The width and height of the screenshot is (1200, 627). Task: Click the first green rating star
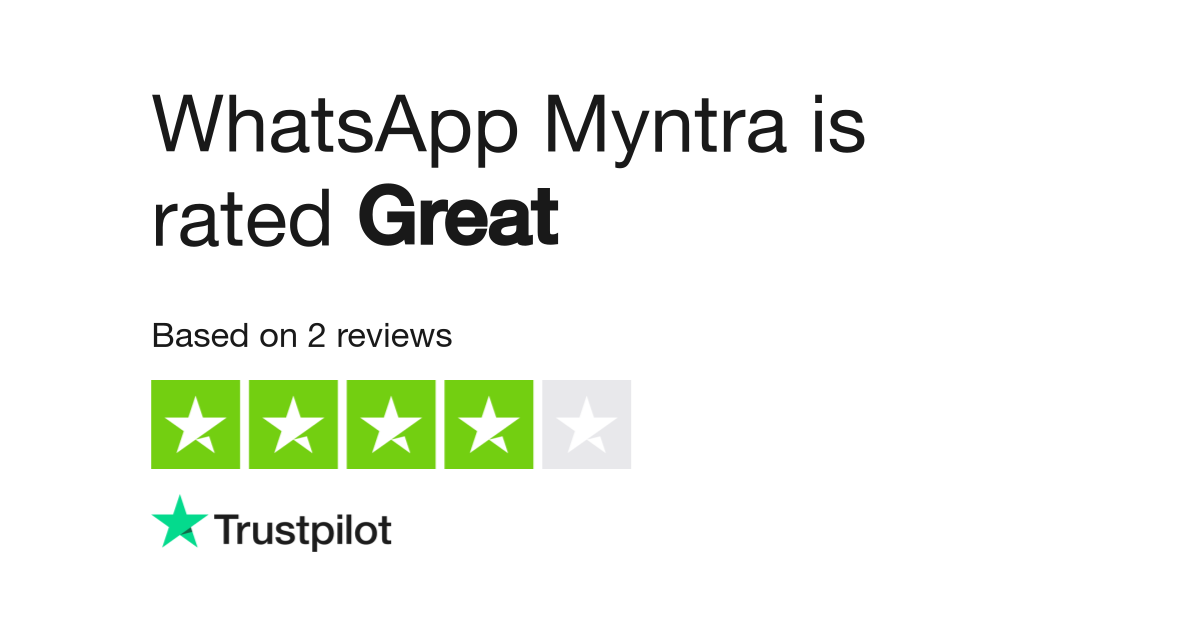pos(195,424)
